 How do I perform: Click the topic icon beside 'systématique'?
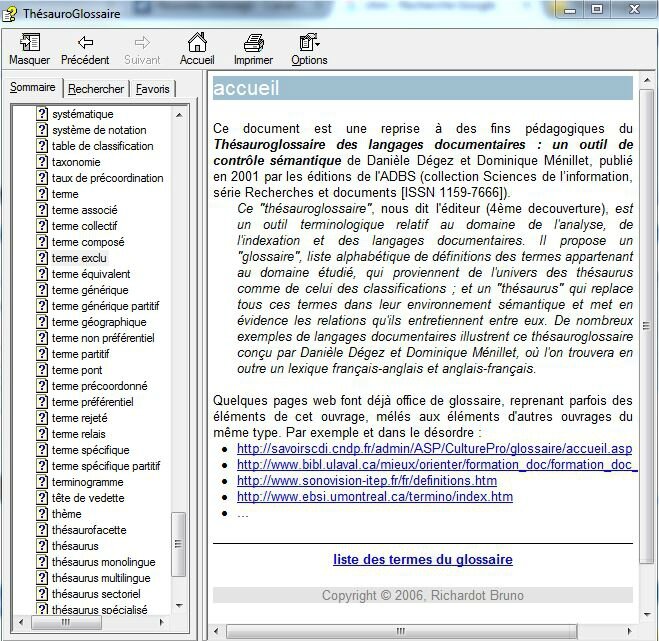coord(42,113)
